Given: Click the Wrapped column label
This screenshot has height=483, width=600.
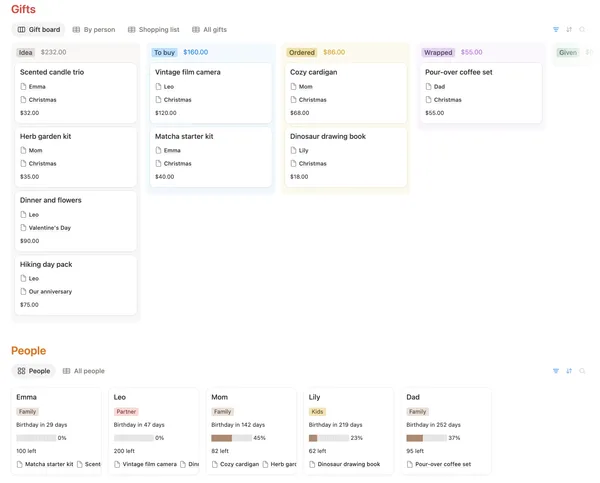Looking at the screenshot, I should [438, 52].
